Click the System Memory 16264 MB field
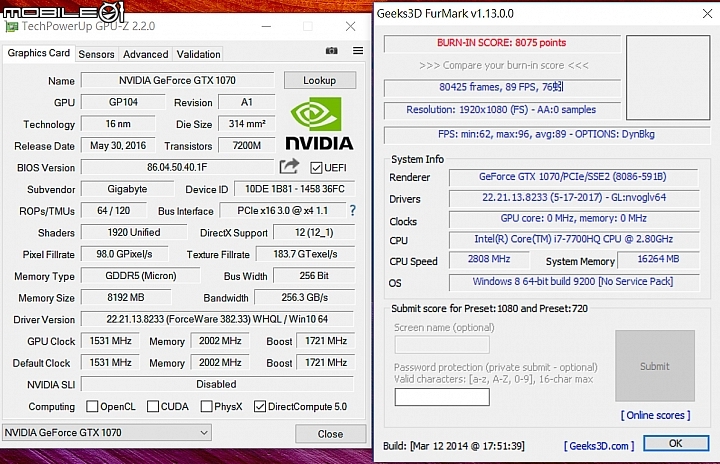Screen dimensions: 720x464 658,259
